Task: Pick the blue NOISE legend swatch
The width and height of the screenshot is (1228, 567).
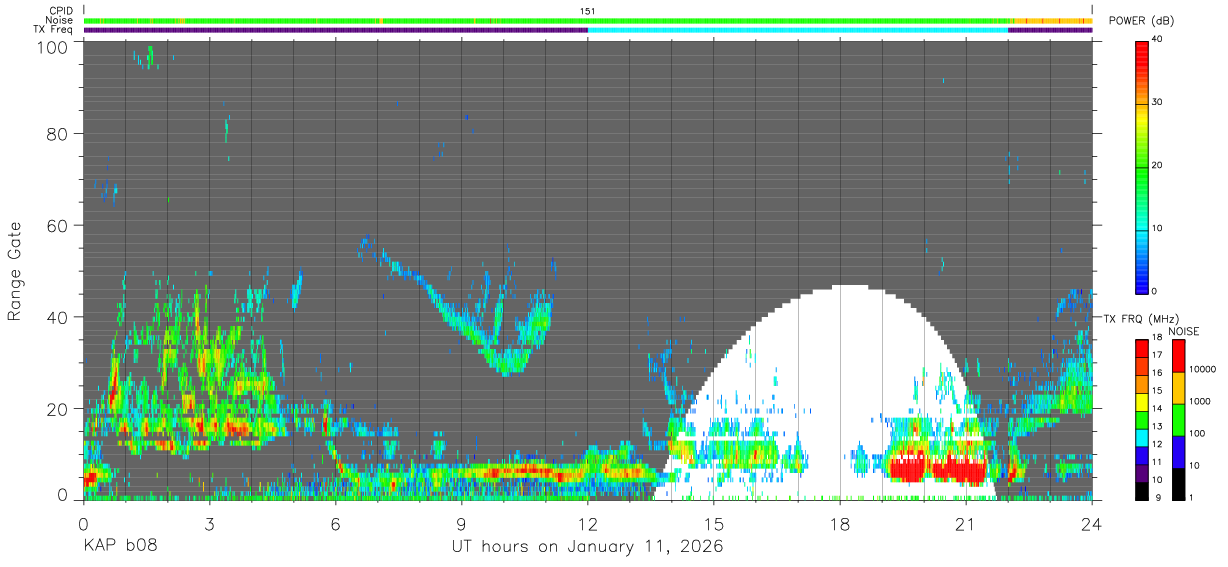Action: pyautogui.click(x=1179, y=452)
